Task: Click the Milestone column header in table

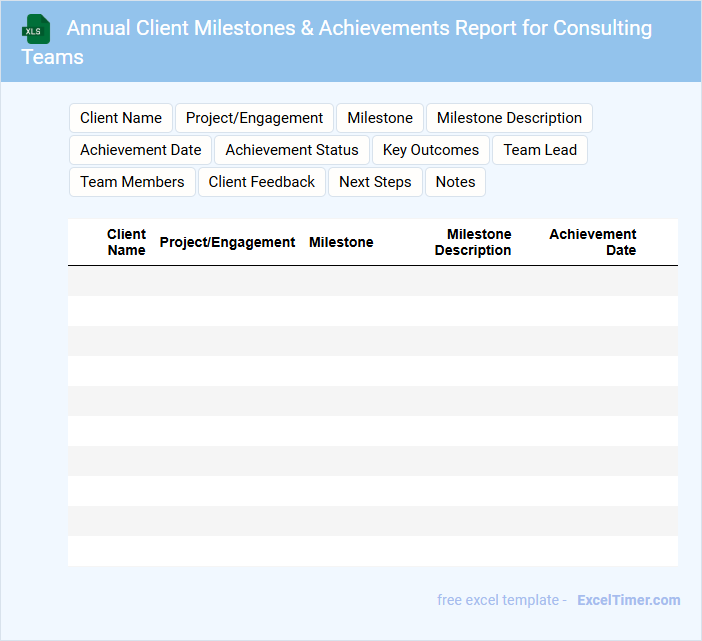Action: pyautogui.click(x=341, y=242)
